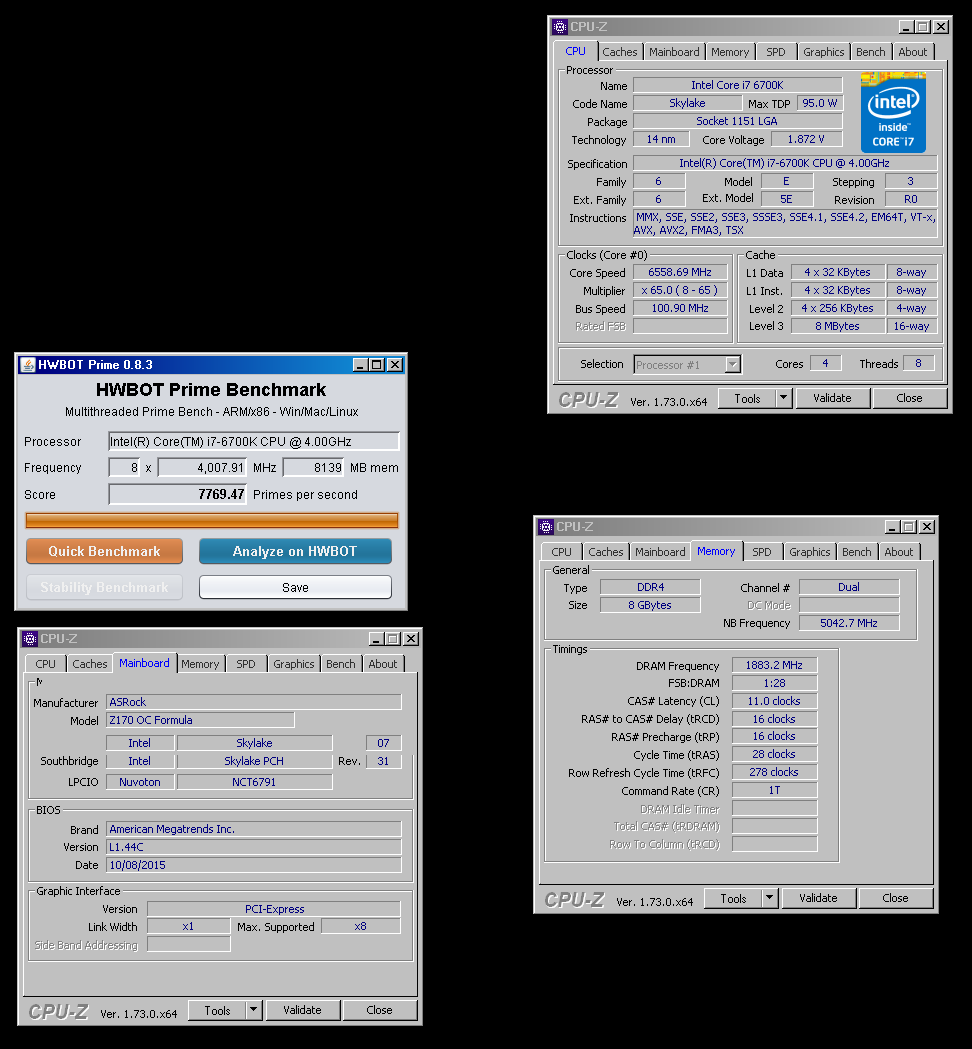
Task: Expand the Processor #1 selection combo box
Action: pos(733,365)
